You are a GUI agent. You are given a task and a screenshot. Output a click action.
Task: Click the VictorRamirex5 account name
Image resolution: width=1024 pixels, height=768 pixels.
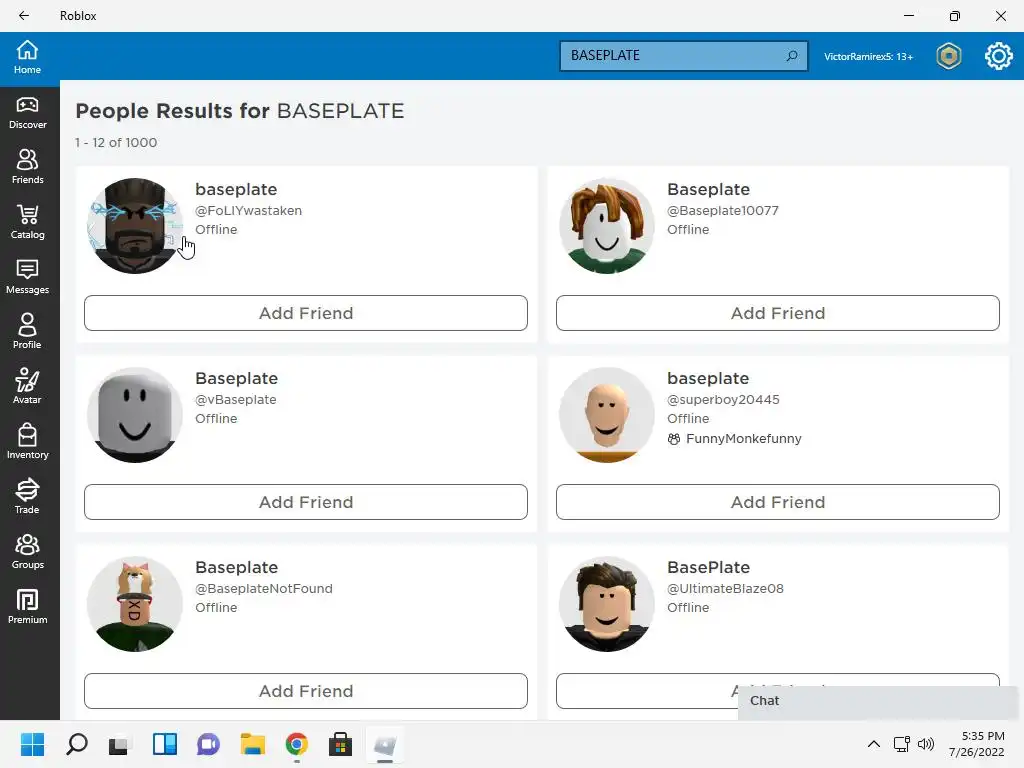868,56
